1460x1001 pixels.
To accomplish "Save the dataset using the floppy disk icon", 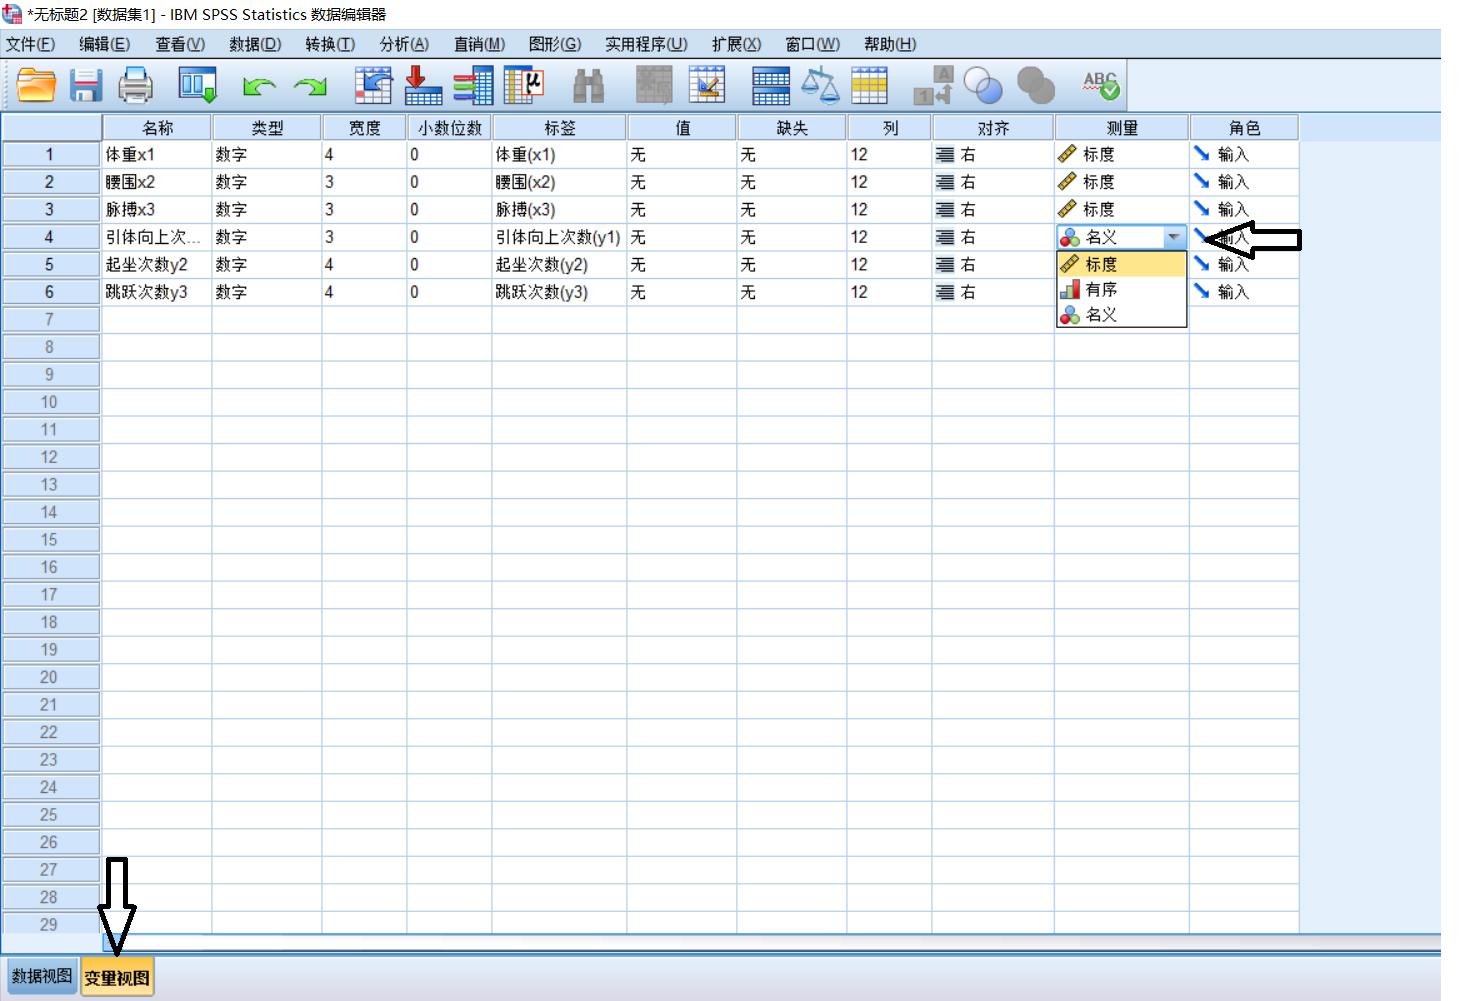I will [x=86, y=86].
